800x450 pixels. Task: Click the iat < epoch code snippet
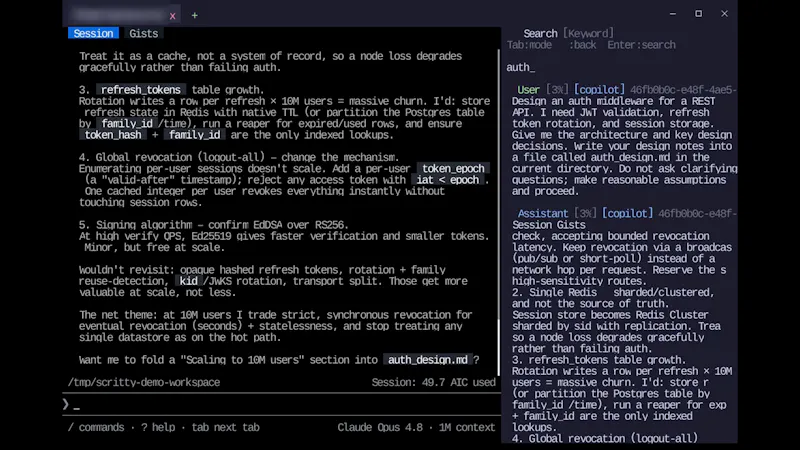point(447,180)
